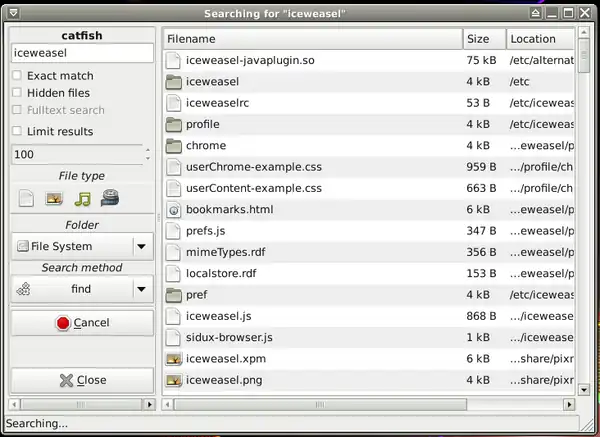
Task: Sort results by Filename column header
Action: pos(311,39)
